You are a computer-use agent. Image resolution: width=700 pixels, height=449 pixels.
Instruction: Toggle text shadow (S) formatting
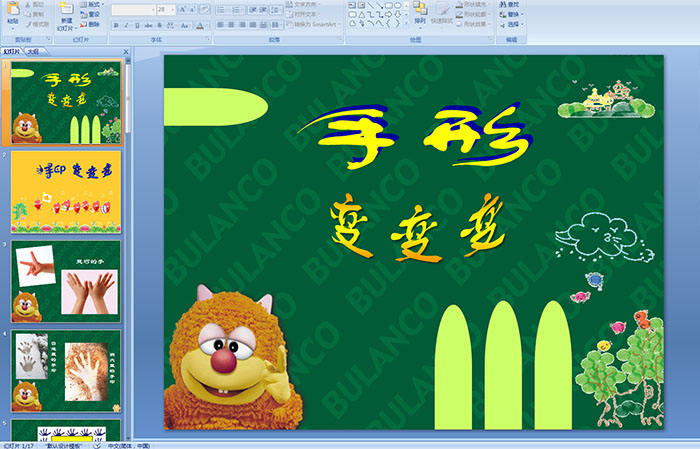[x=159, y=25]
